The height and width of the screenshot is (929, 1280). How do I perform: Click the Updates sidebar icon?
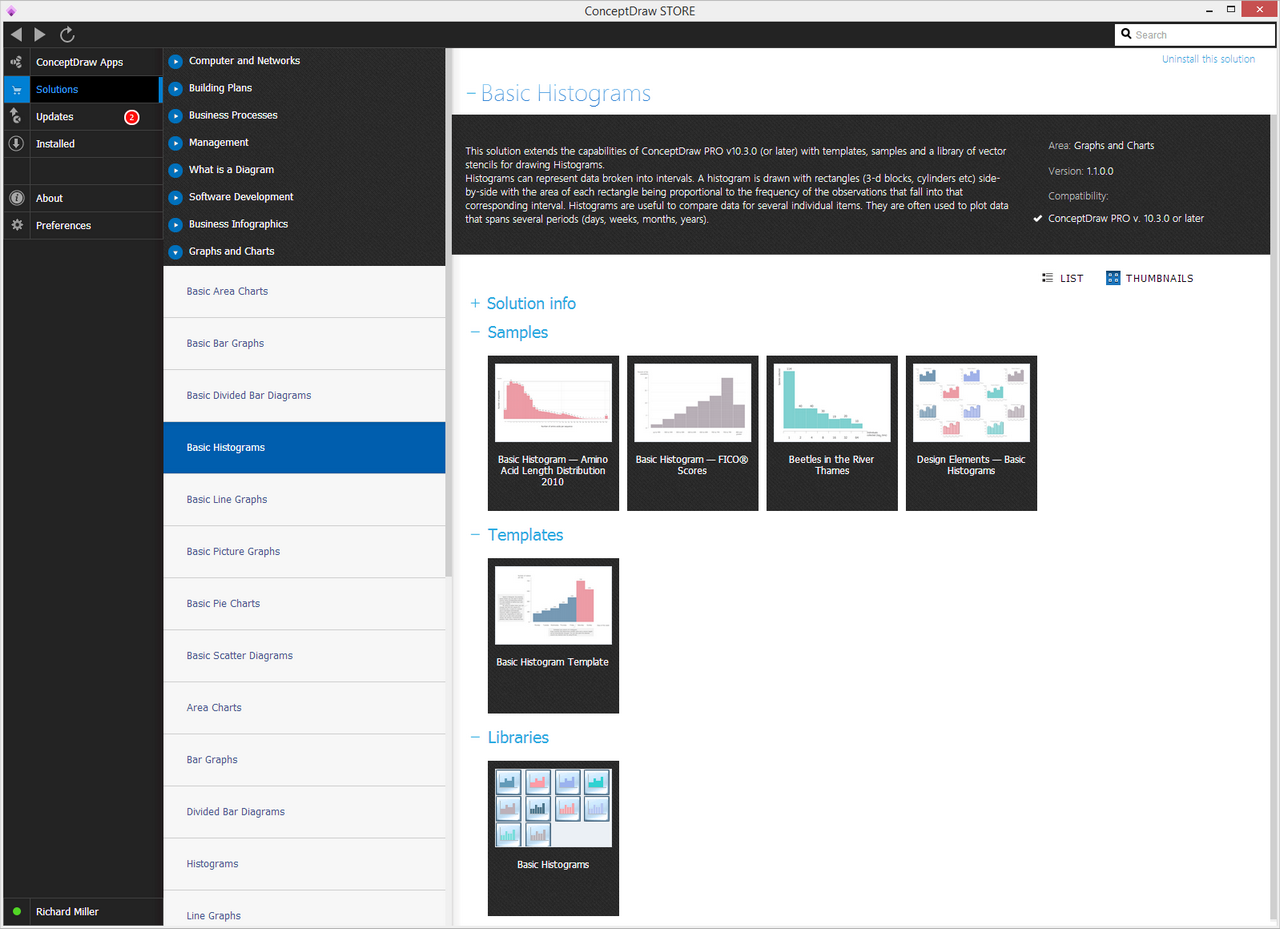(16, 116)
